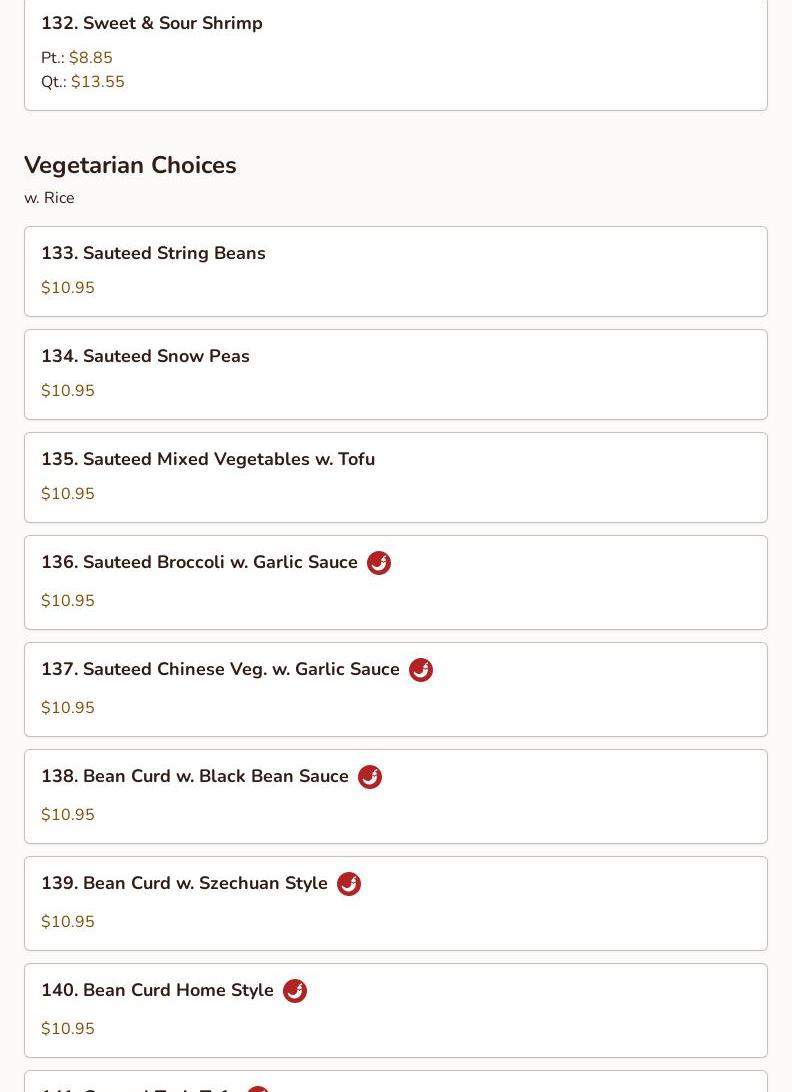Image resolution: width=792 pixels, height=1092 pixels.
Task: Choose 134. Sauteed Snow Peas
Action: point(396,375)
